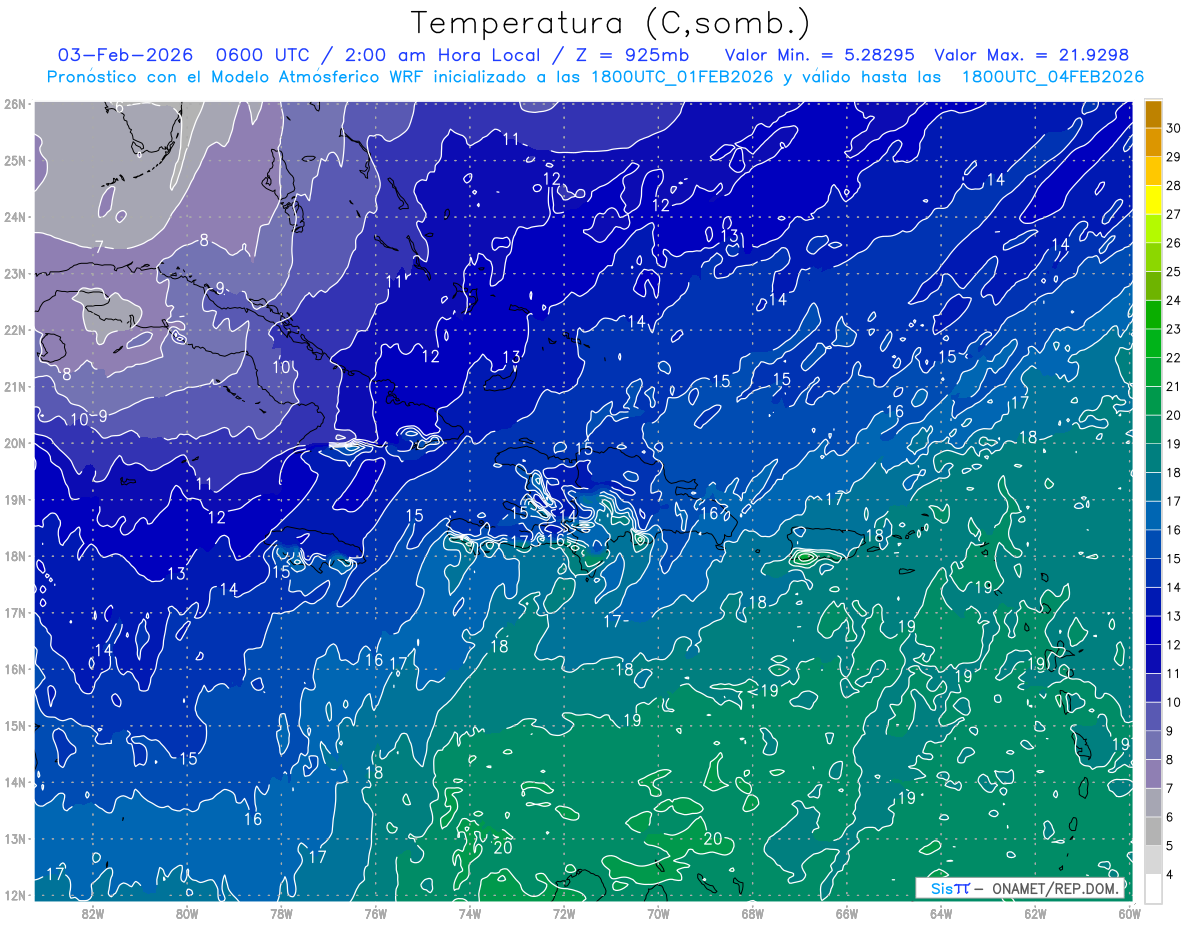Click the latitude axis label '12N'
Screen dimensions: 1200x927
click(15, 895)
